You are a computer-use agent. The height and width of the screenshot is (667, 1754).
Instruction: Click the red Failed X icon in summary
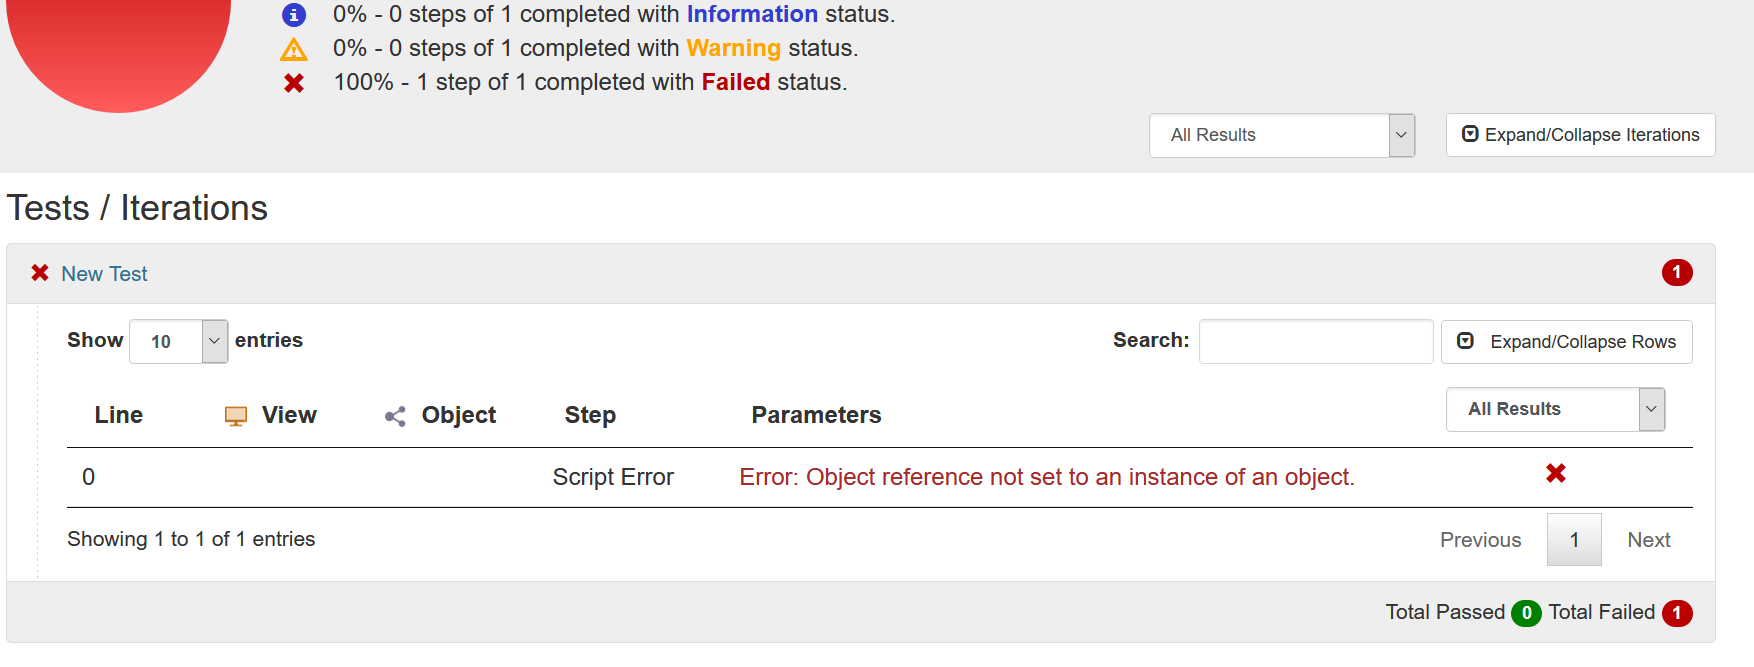[294, 83]
